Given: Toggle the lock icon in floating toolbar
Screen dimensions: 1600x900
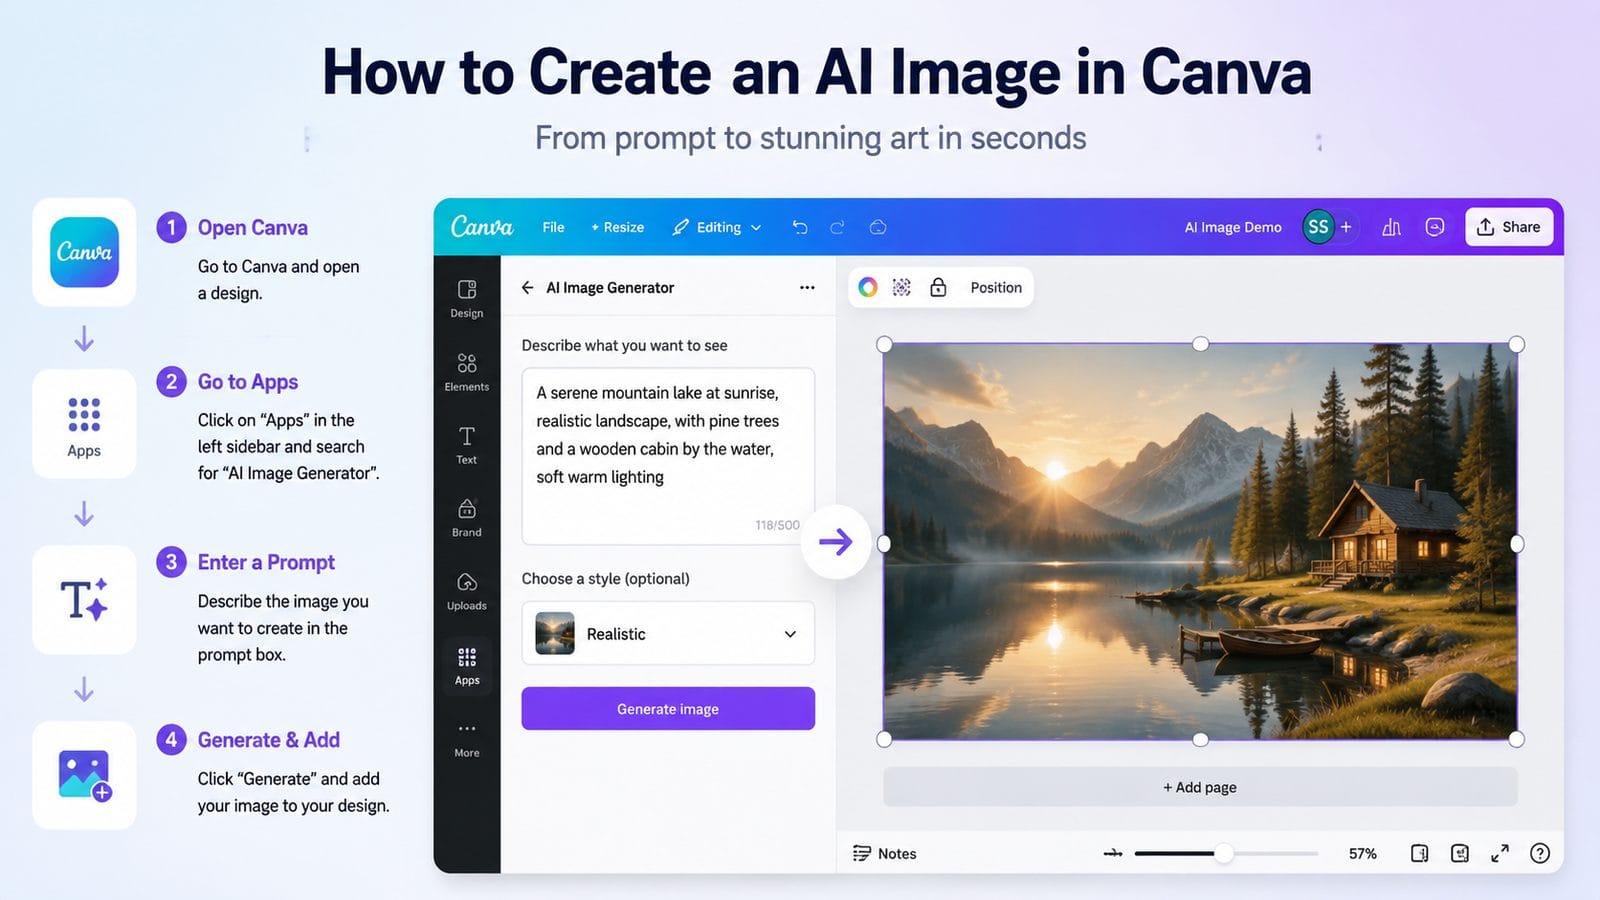Looking at the screenshot, I should (938, 287).
